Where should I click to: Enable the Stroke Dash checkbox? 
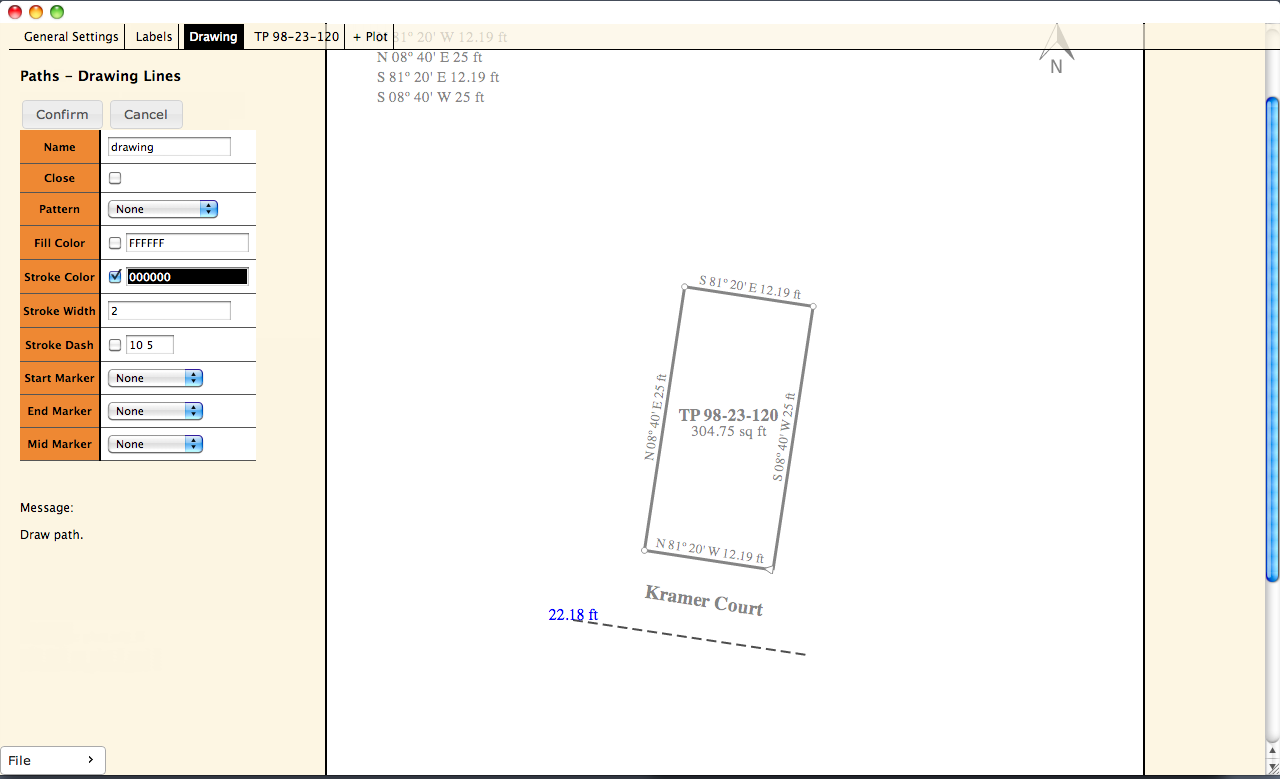pyautogui.click(x=114, y=344)
